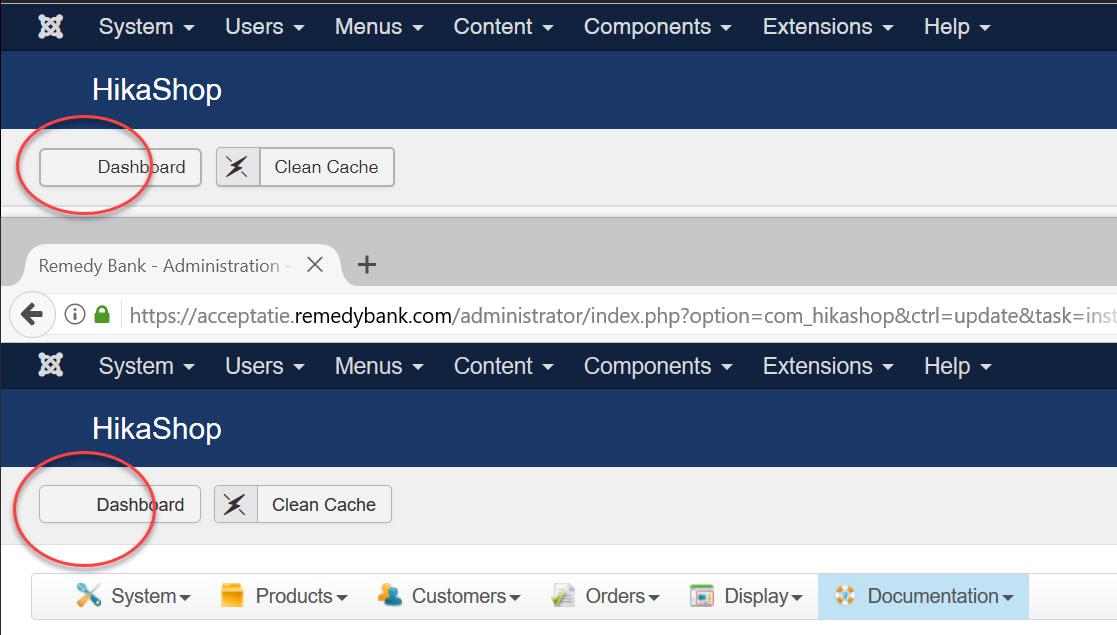Open the Extensions dropdown in the top navbar
1117x635 pixels.
pyautogui.click(x=828, y=26)
